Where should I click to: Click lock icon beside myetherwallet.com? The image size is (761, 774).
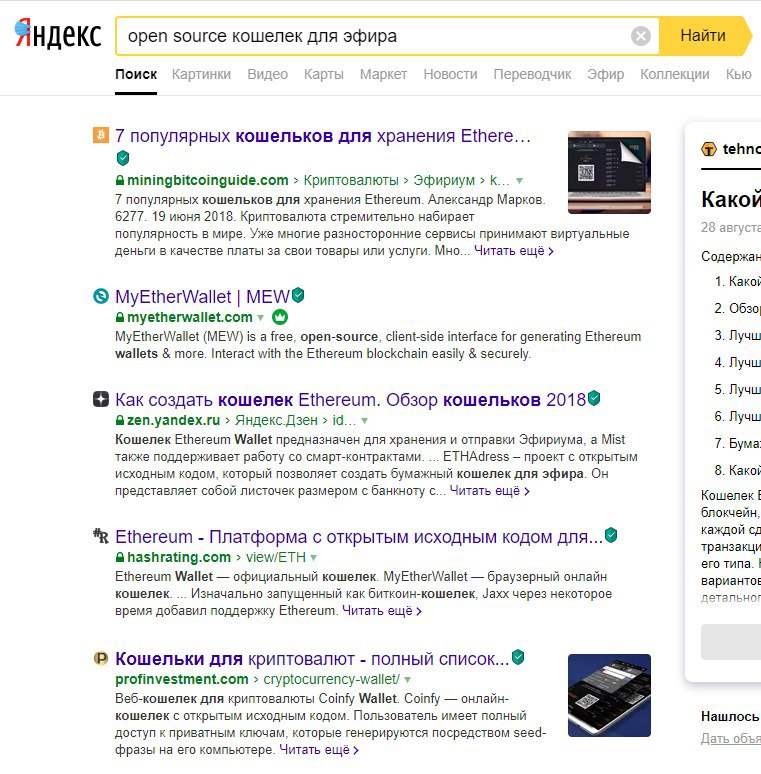120,317
